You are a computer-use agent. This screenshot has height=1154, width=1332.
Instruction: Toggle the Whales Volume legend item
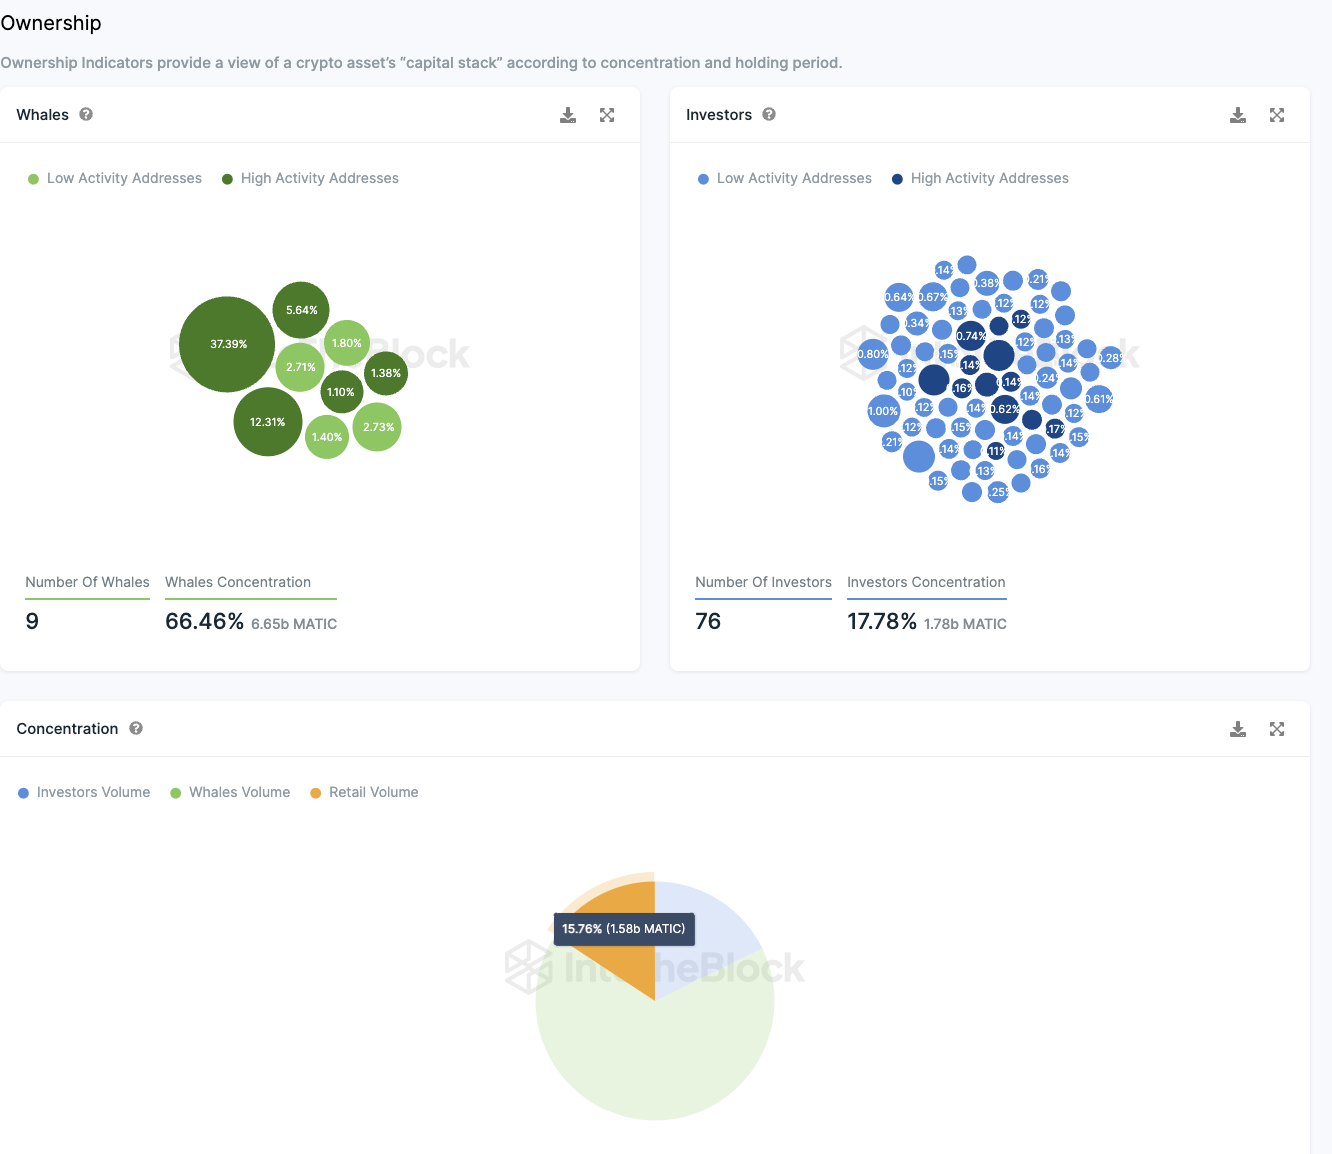[230, 792]
